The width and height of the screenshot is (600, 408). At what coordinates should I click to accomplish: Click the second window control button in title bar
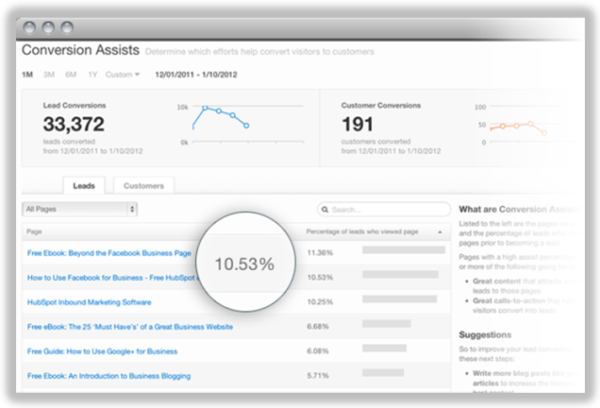click(x=48, y=28)
